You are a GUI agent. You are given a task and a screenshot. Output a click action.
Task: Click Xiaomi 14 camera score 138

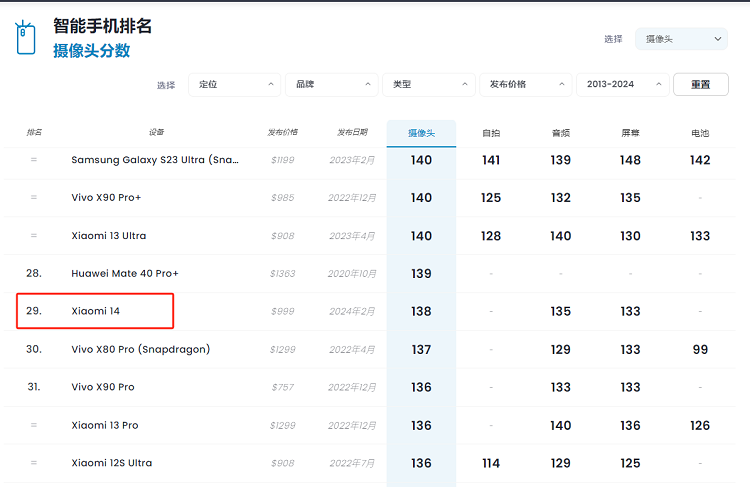pyautogui.click(x=421, y=311)
